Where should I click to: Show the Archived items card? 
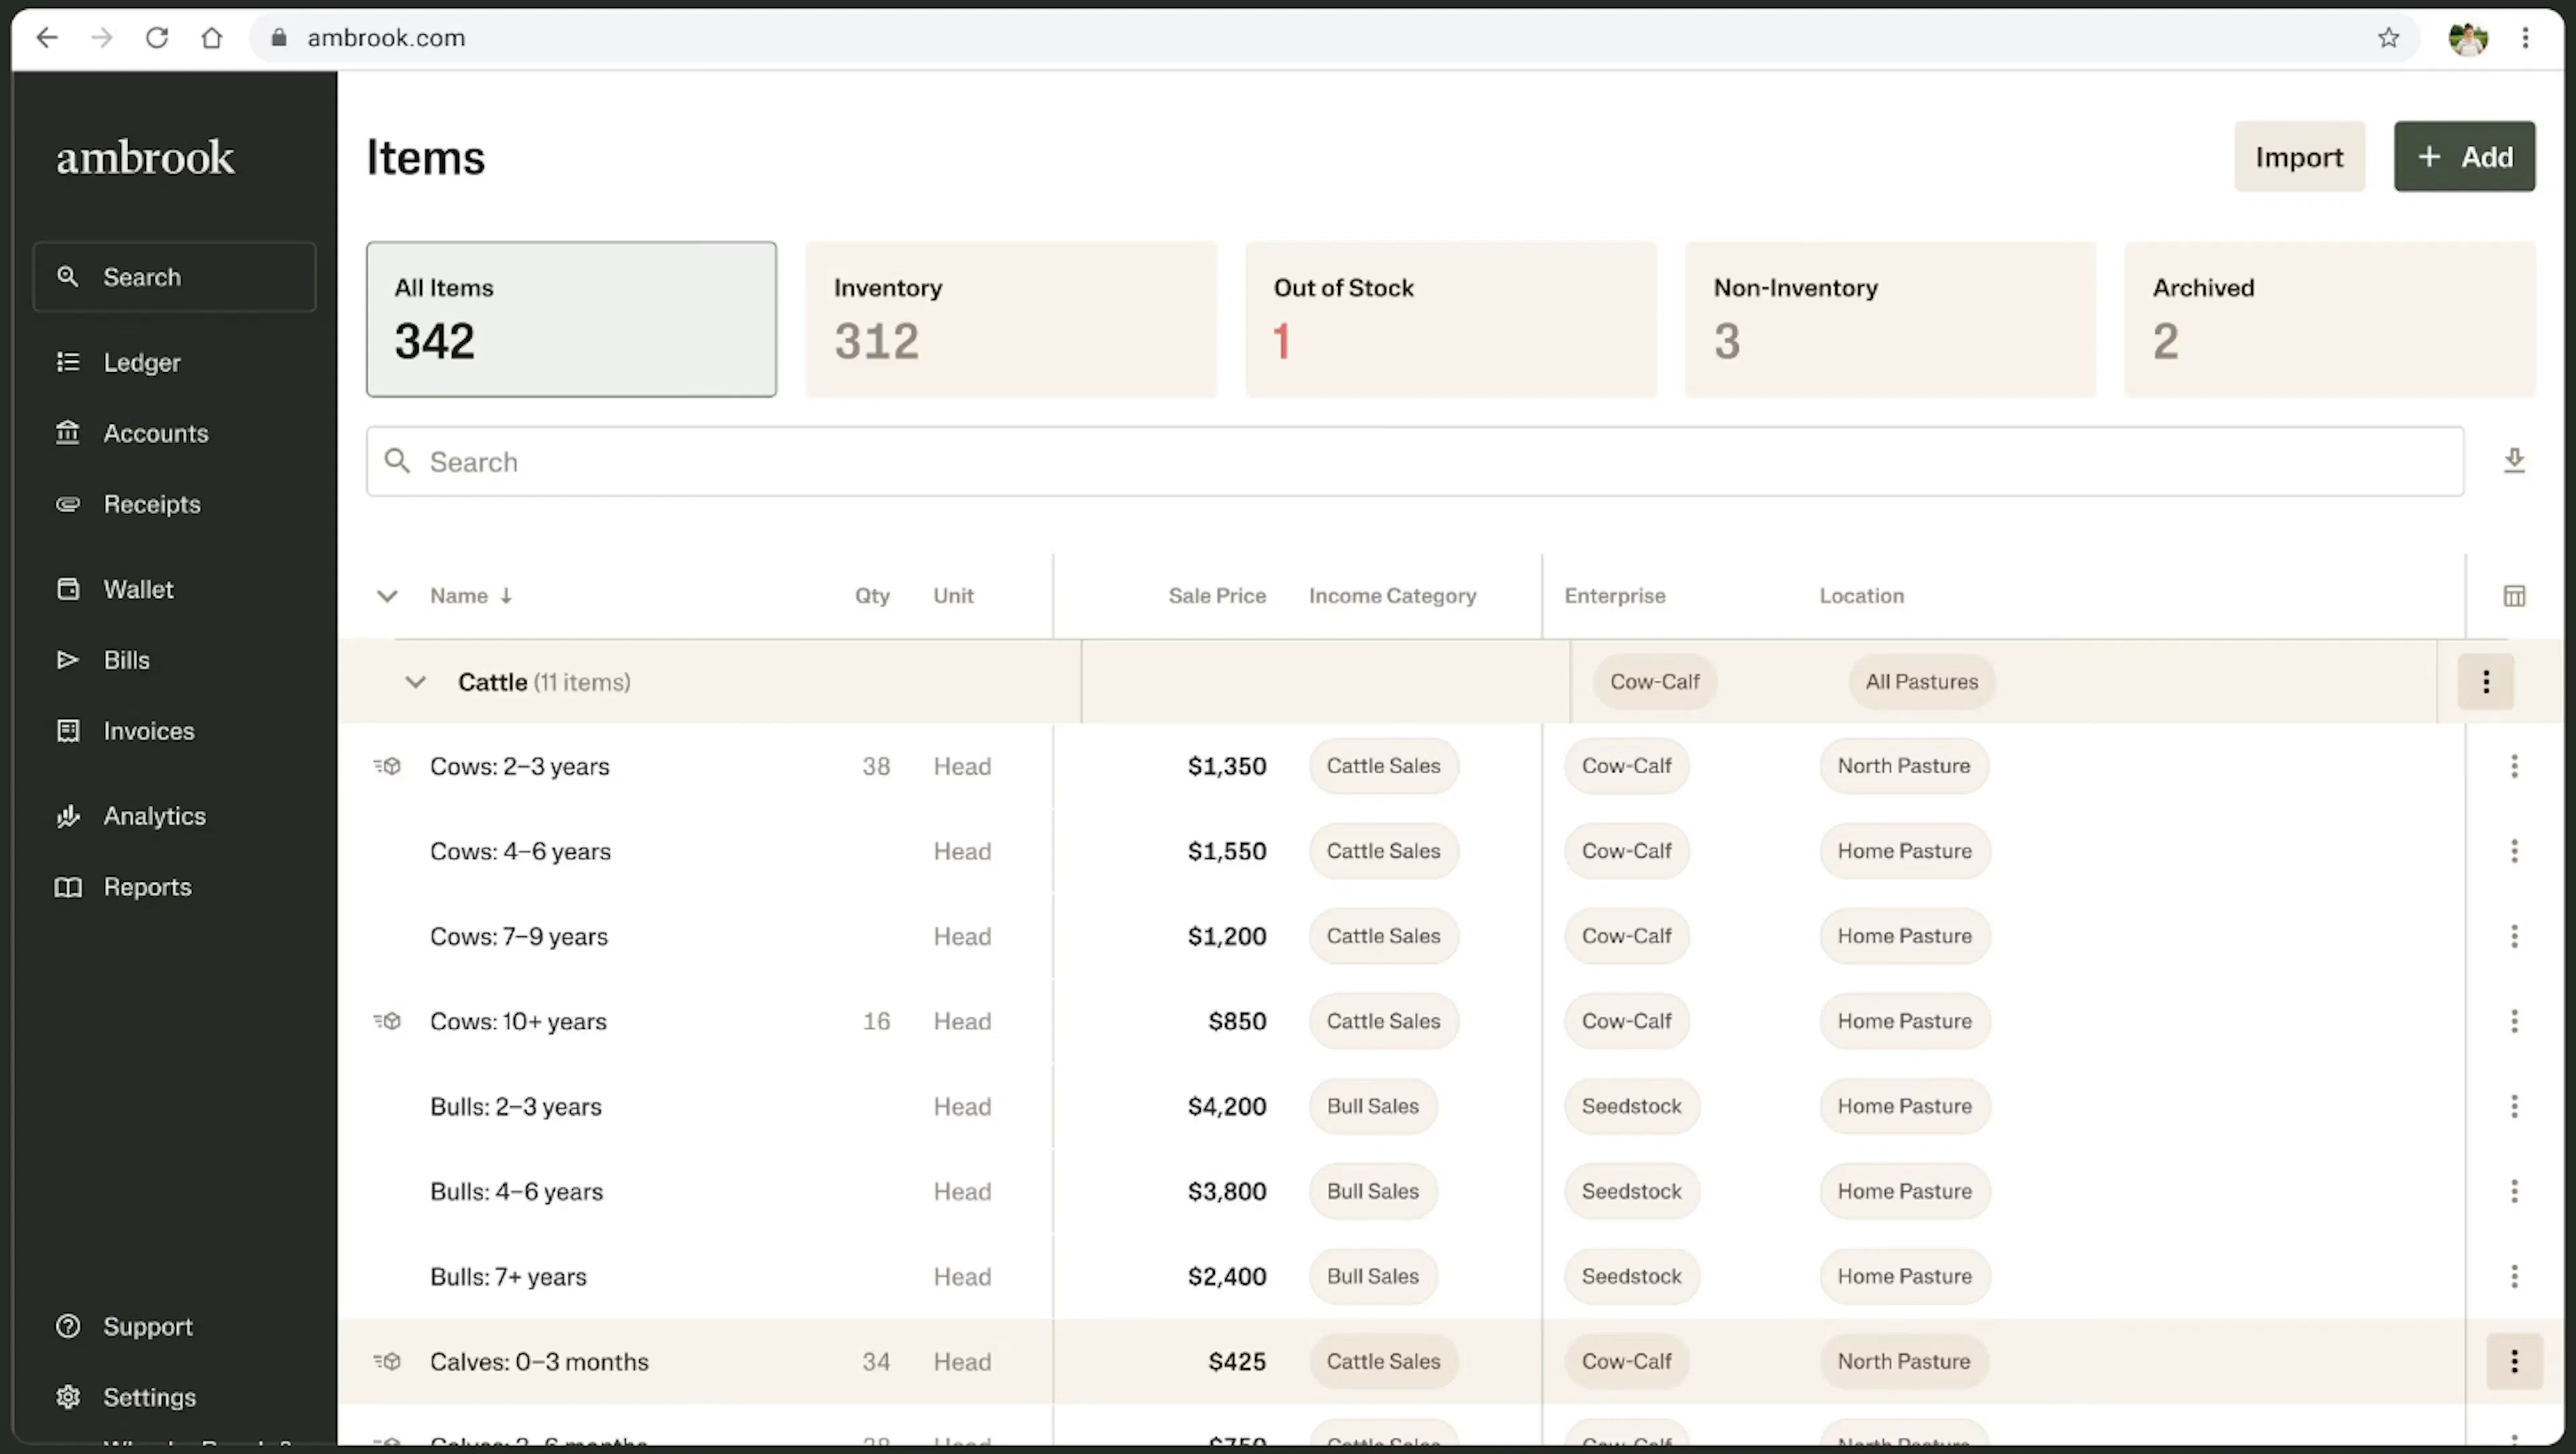[2330, 319]
